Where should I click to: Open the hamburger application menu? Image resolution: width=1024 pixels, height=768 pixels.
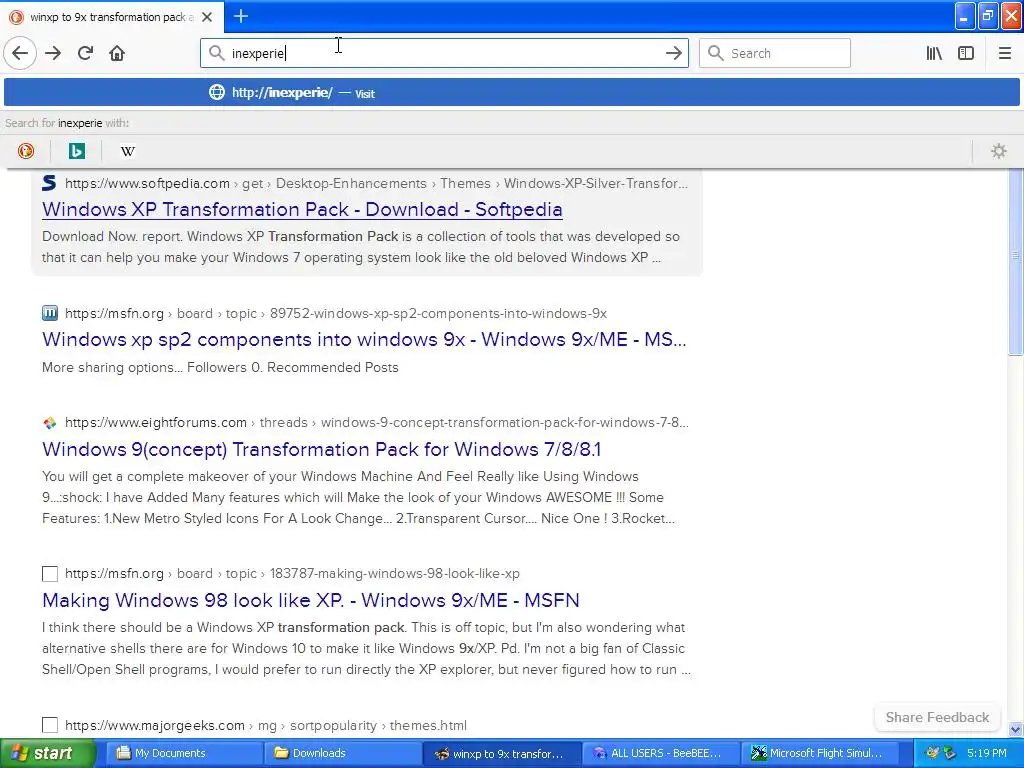tap(1004, 53)
